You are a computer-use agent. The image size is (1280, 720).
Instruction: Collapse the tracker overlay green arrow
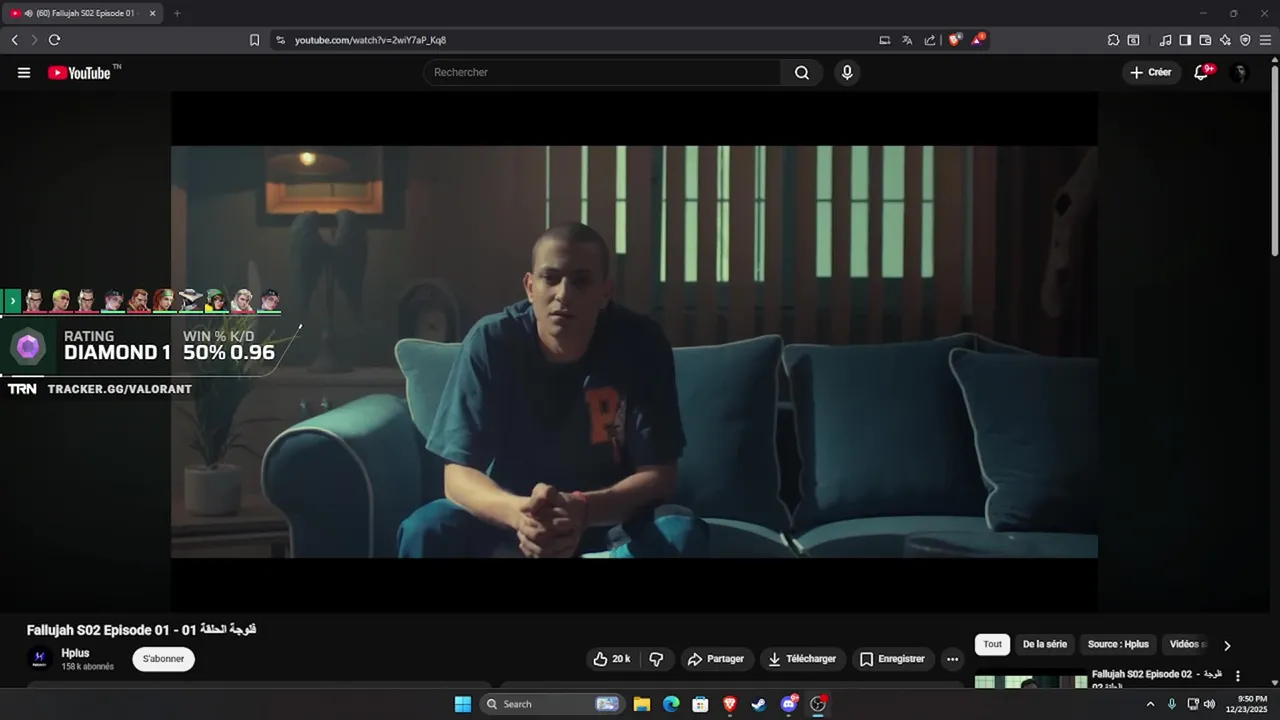[x=12, y=301]
